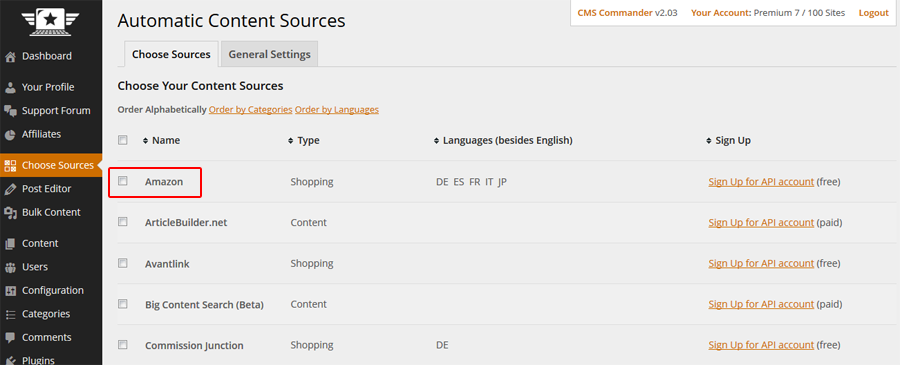
Task: Click the Order by Categories link
Action: [x=251, y=110]
